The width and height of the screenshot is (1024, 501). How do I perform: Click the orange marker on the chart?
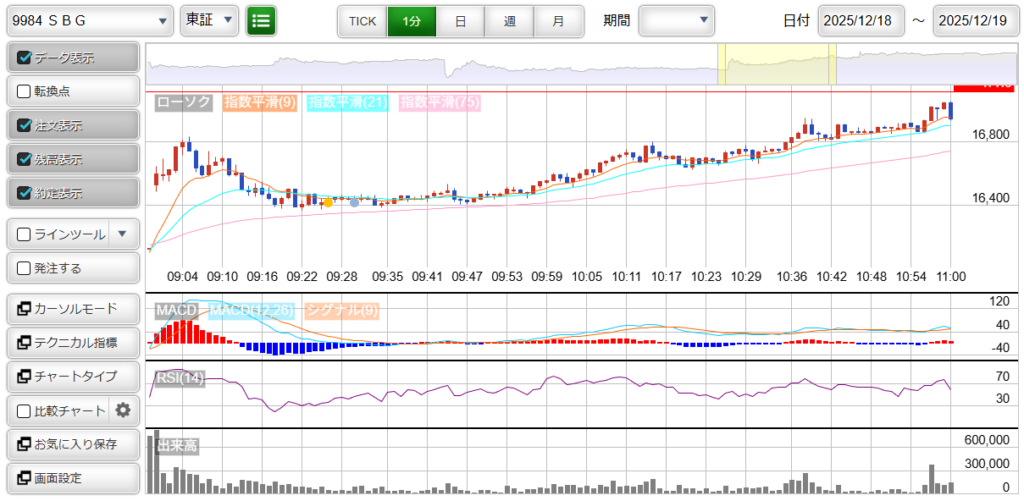(327, 202)
